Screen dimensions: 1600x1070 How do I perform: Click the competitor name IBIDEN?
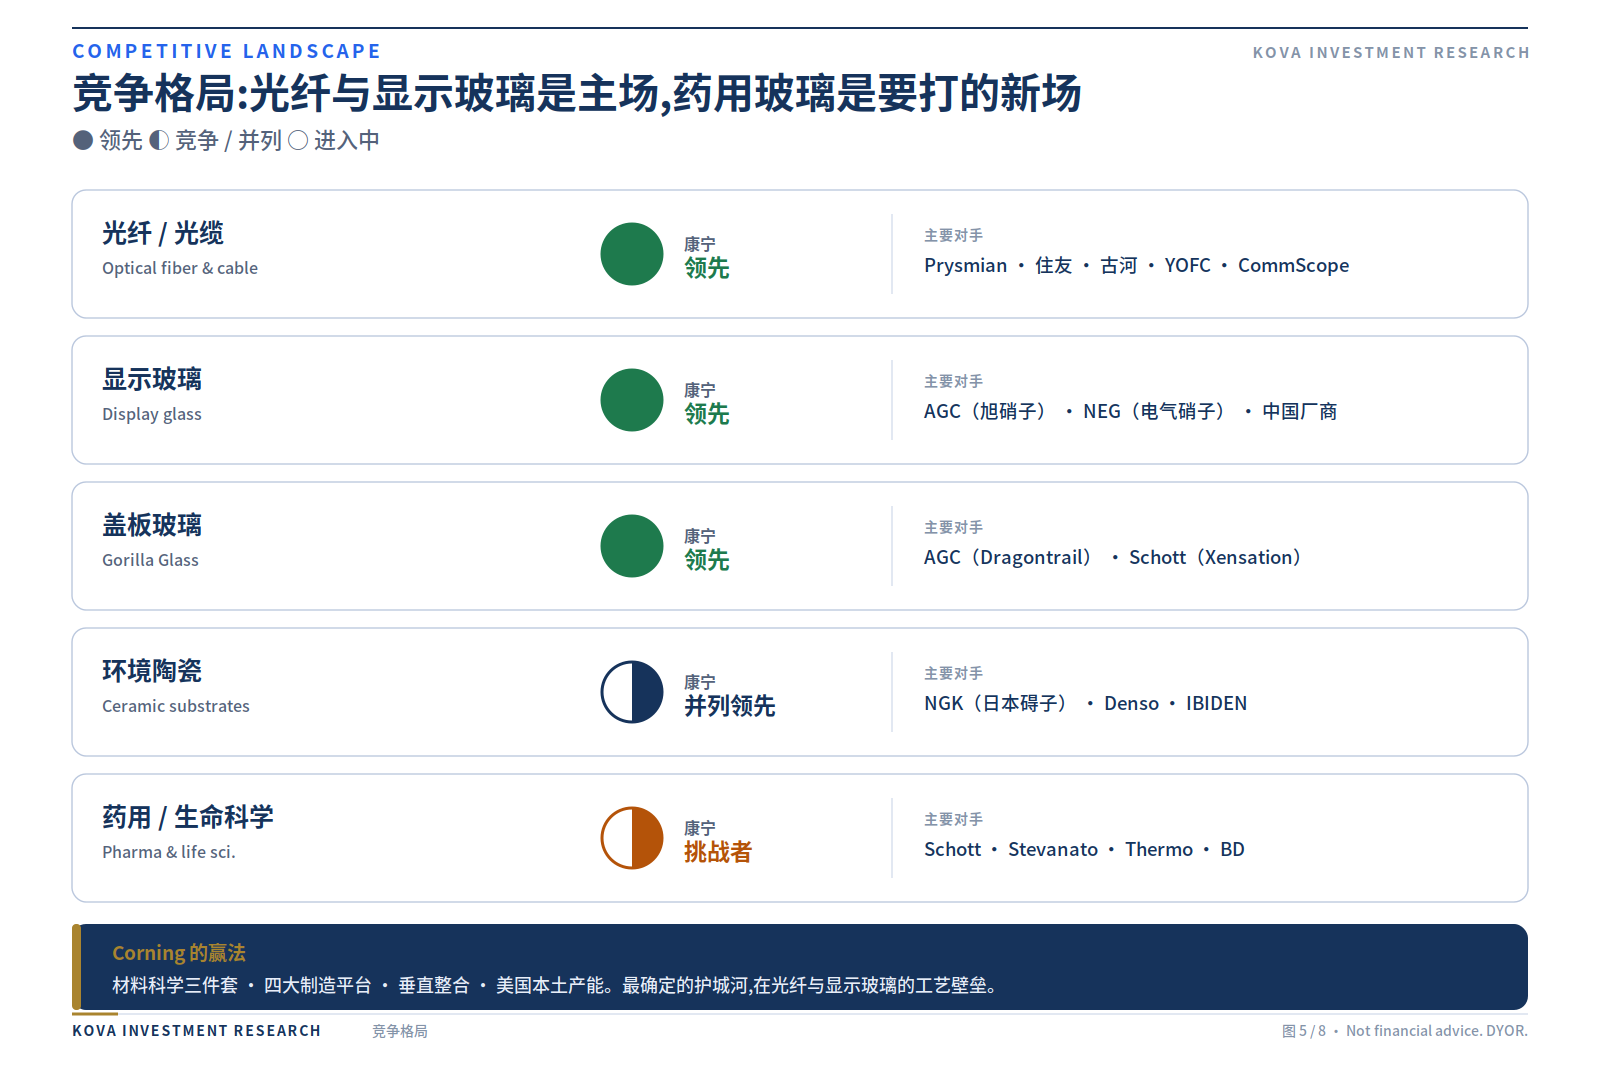pos(1217,703)
